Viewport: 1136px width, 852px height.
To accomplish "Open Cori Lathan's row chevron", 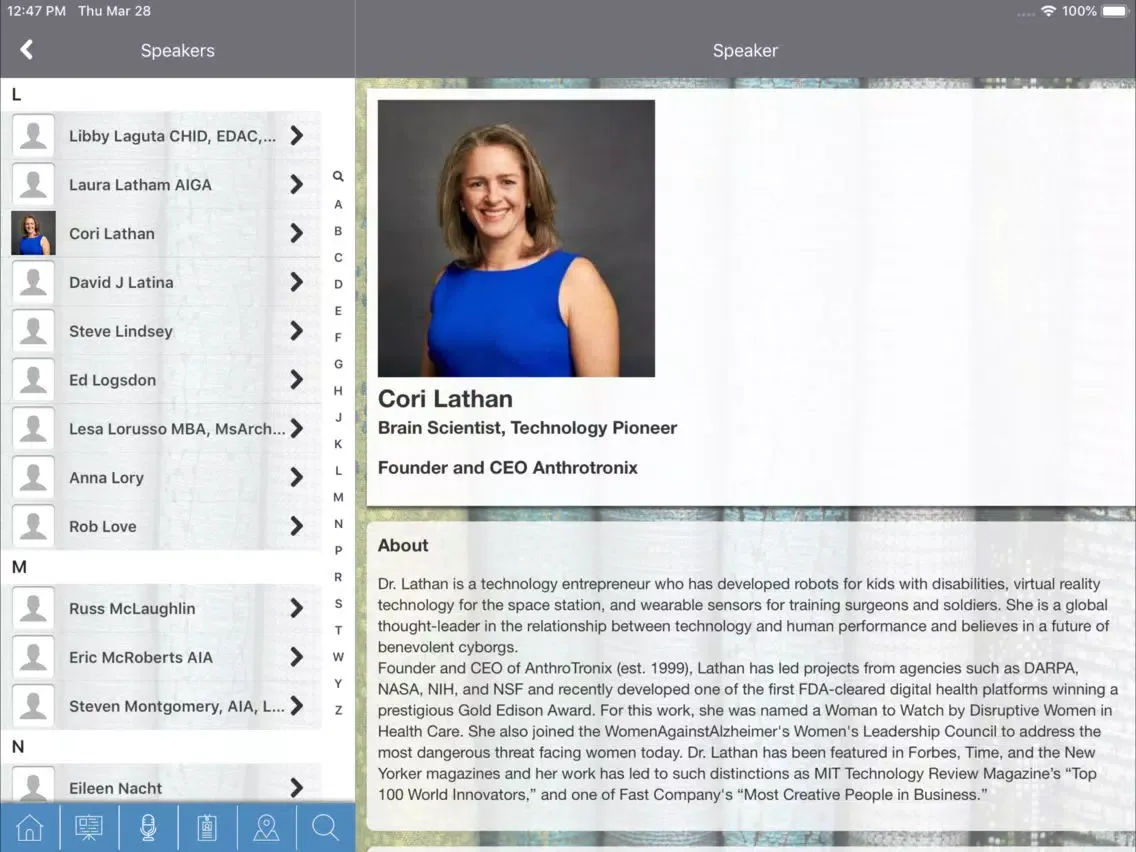I will click(296, 233).
